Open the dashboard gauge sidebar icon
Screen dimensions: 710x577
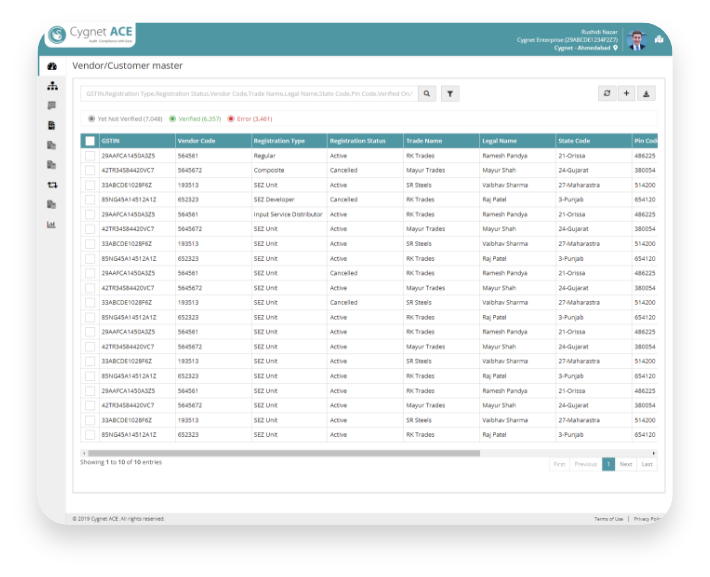point(52,66)
